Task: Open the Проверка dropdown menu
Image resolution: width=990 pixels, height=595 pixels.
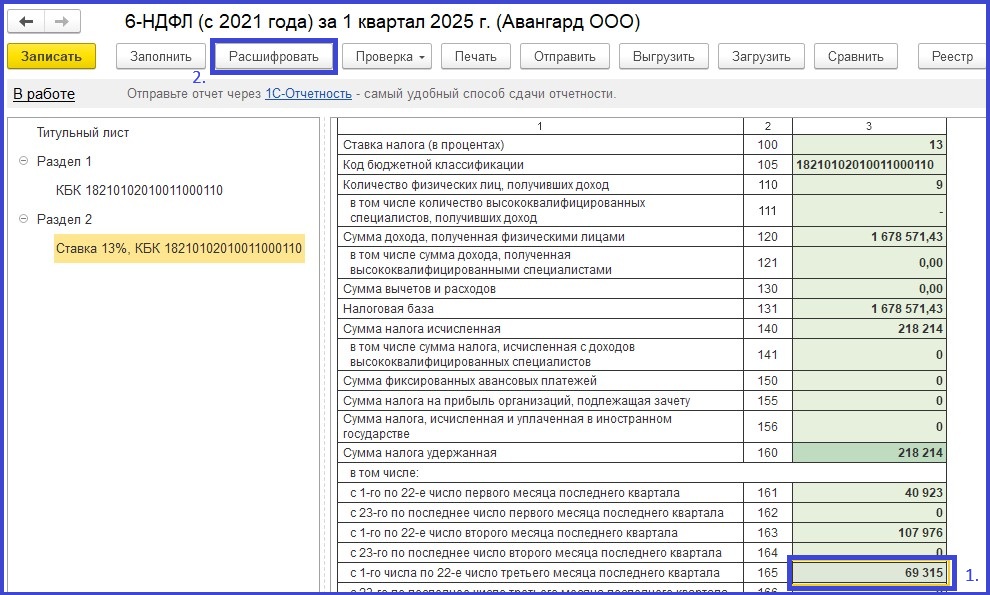Action: click(389, 56)
